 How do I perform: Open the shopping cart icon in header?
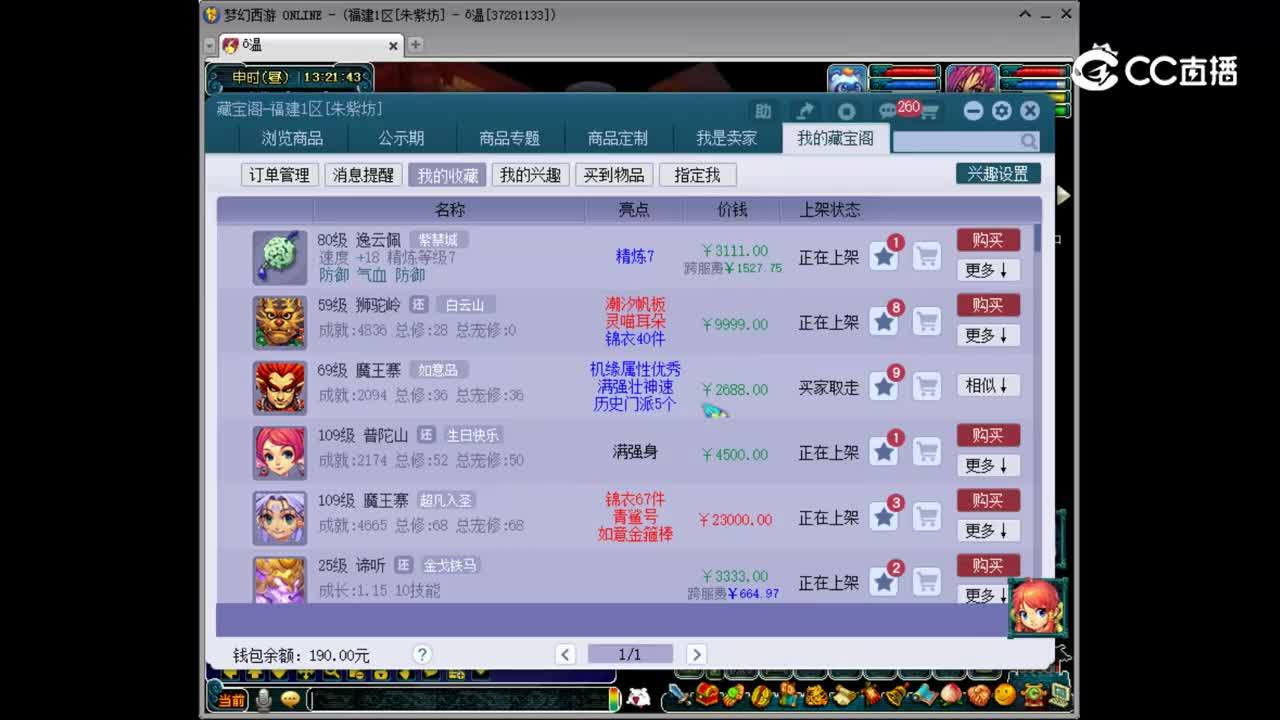[x=929, y=112]
